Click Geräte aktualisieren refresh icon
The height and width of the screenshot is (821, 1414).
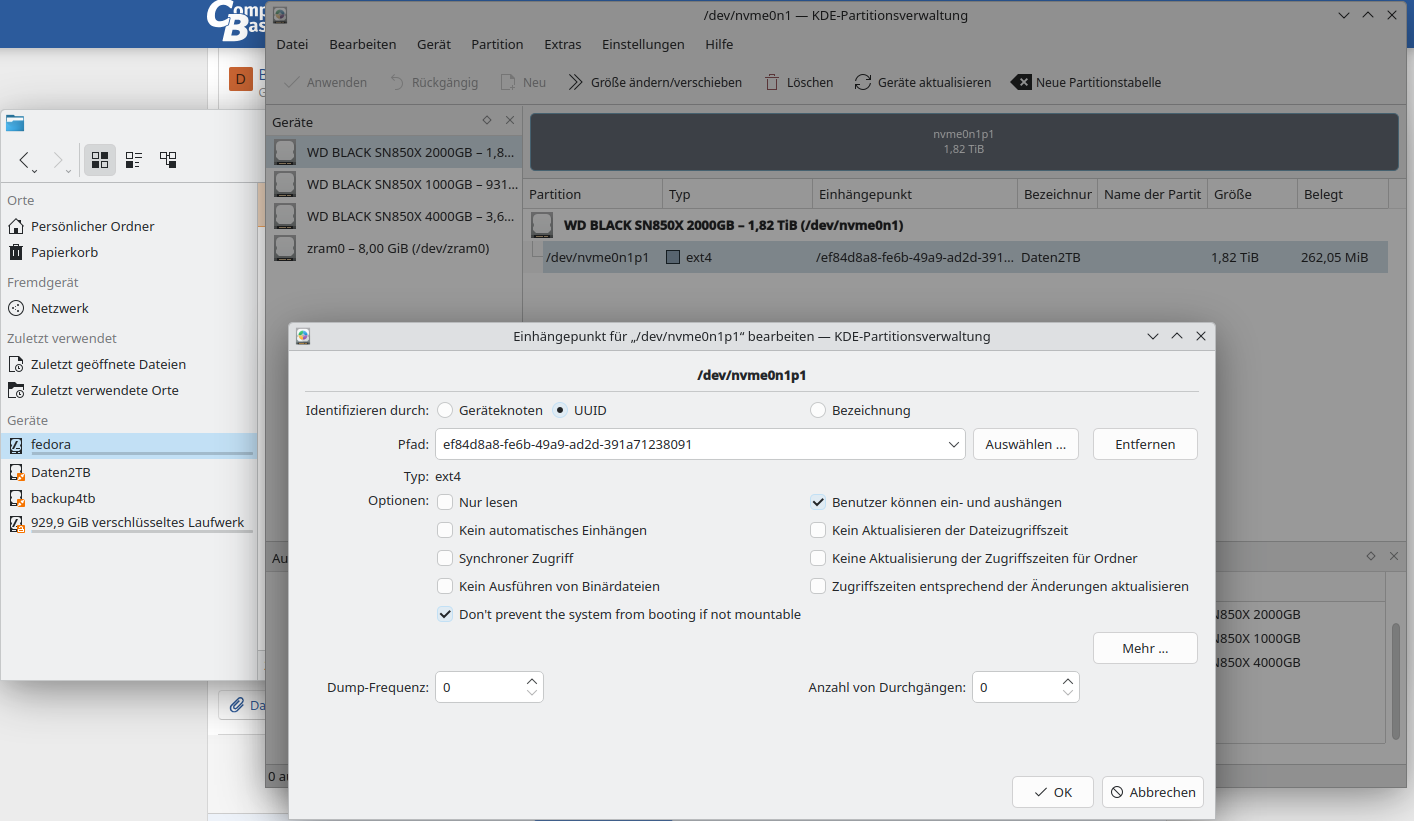(863, 82)
